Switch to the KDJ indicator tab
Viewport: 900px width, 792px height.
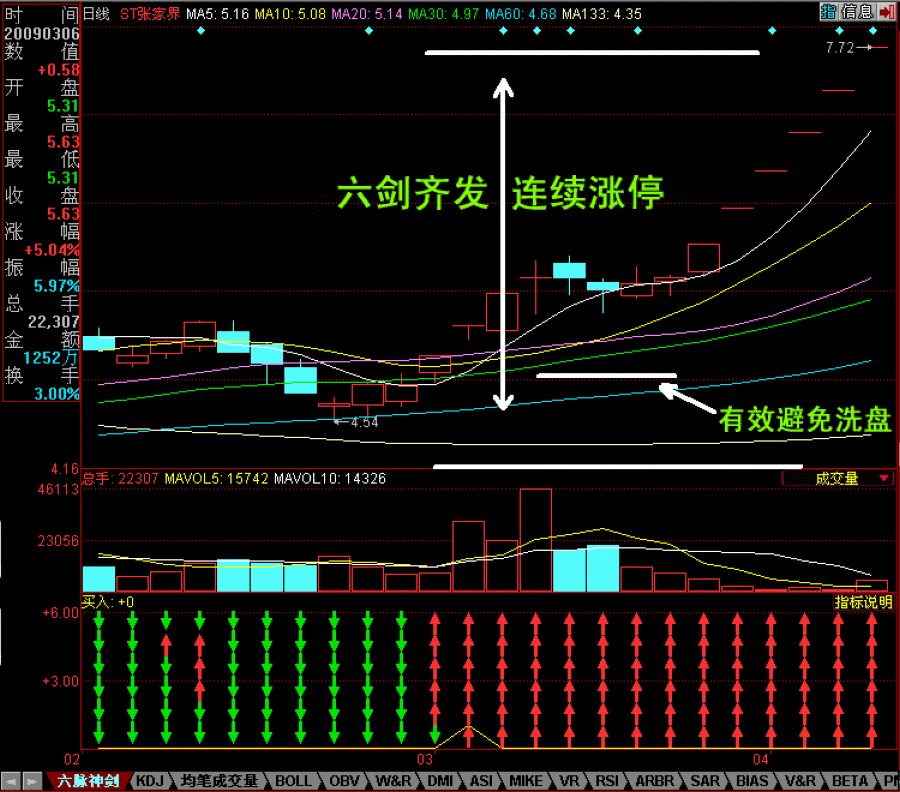coord(149,781)
